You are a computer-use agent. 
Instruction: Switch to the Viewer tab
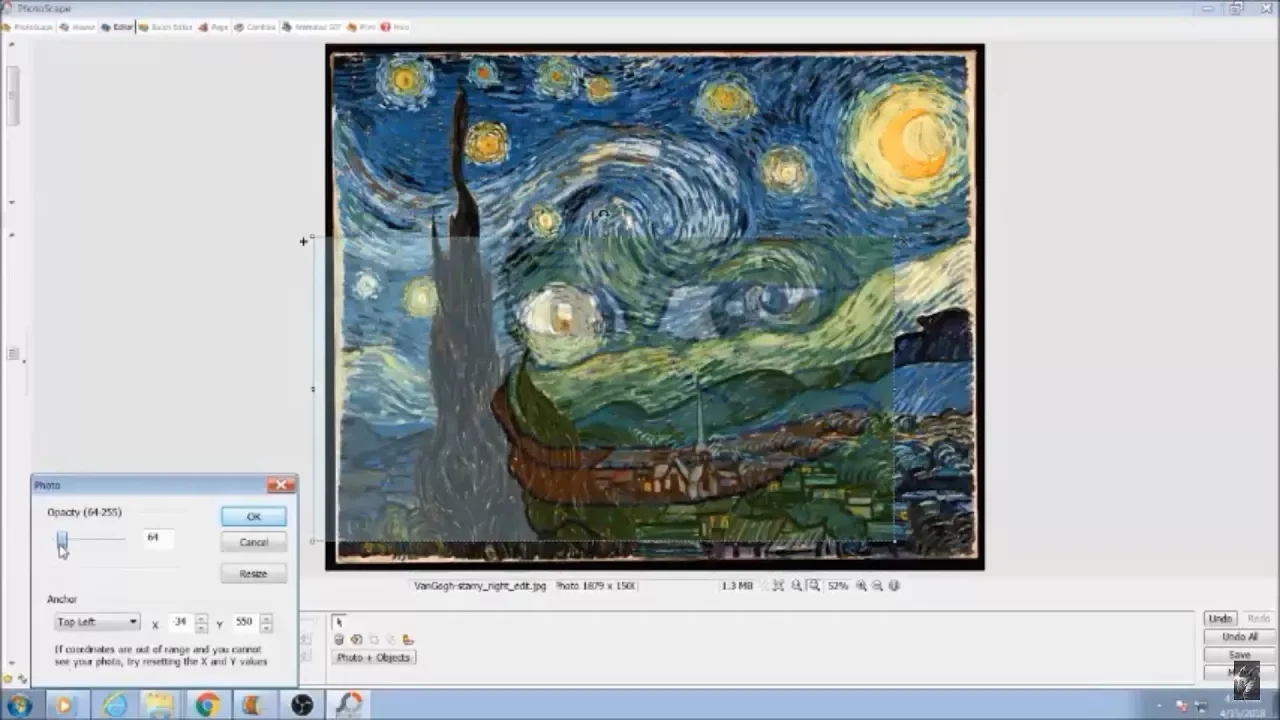[77, 27]
